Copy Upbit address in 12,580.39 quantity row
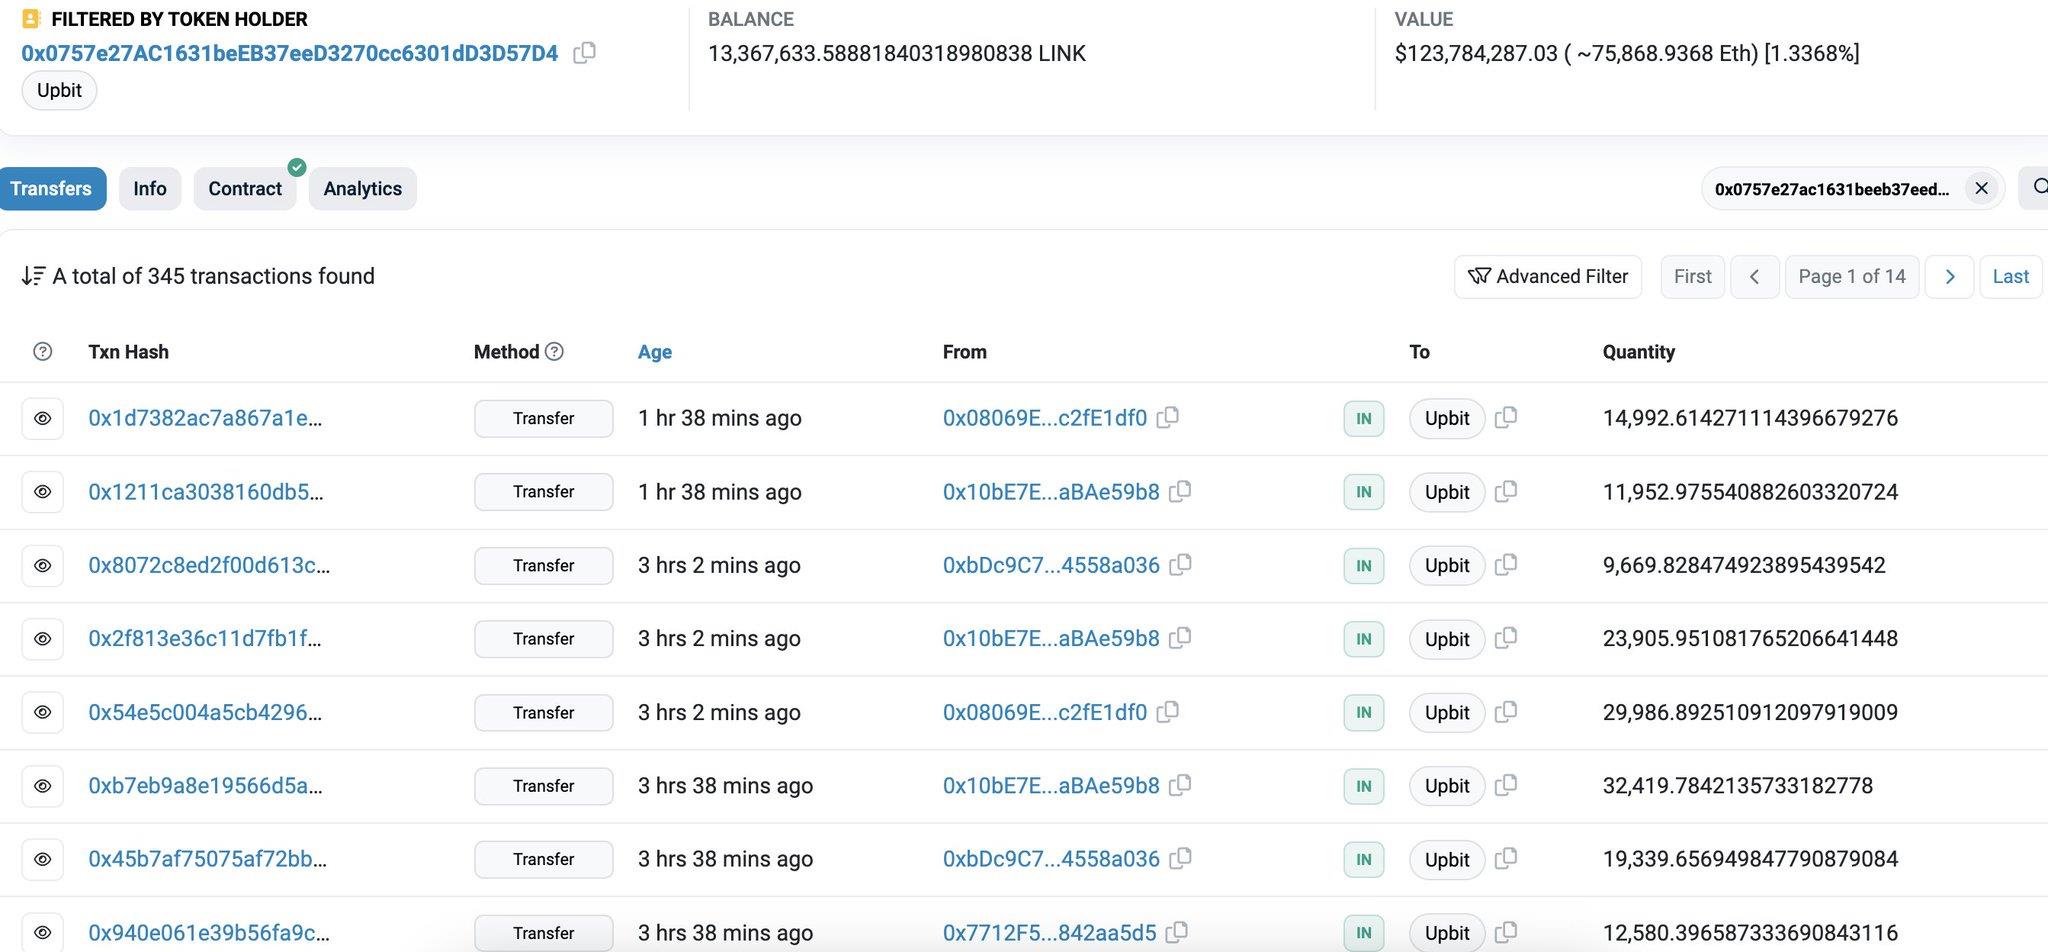 pyautogui.click(x=1506, y=932)
